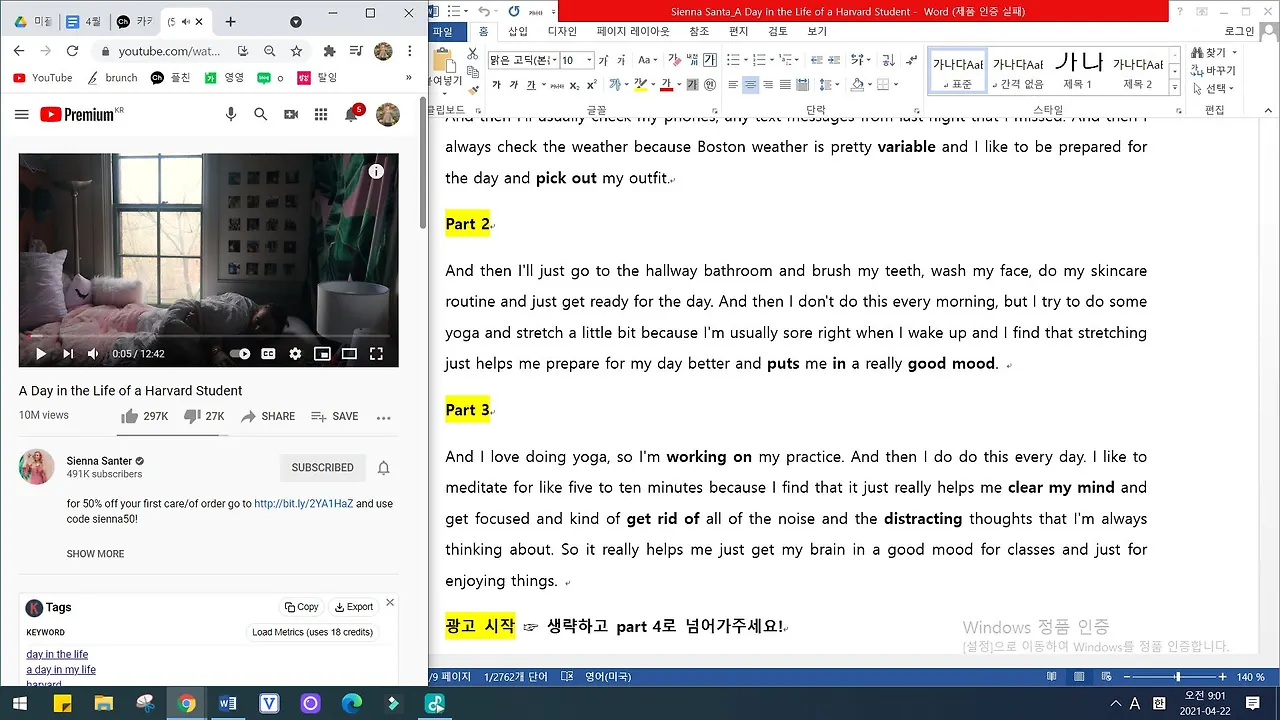
Task: Toggle bold formatting in Word
Action: click(497, 84)
